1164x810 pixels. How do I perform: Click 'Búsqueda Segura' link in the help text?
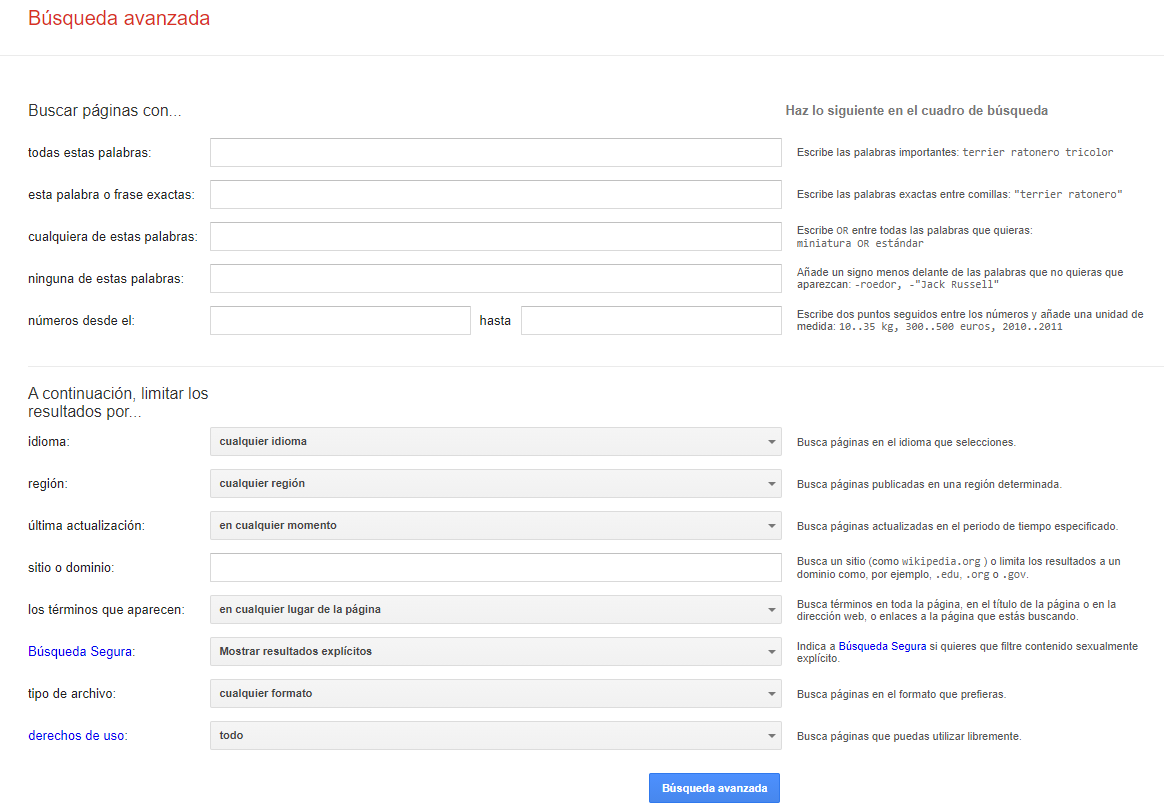coord(880,647)
